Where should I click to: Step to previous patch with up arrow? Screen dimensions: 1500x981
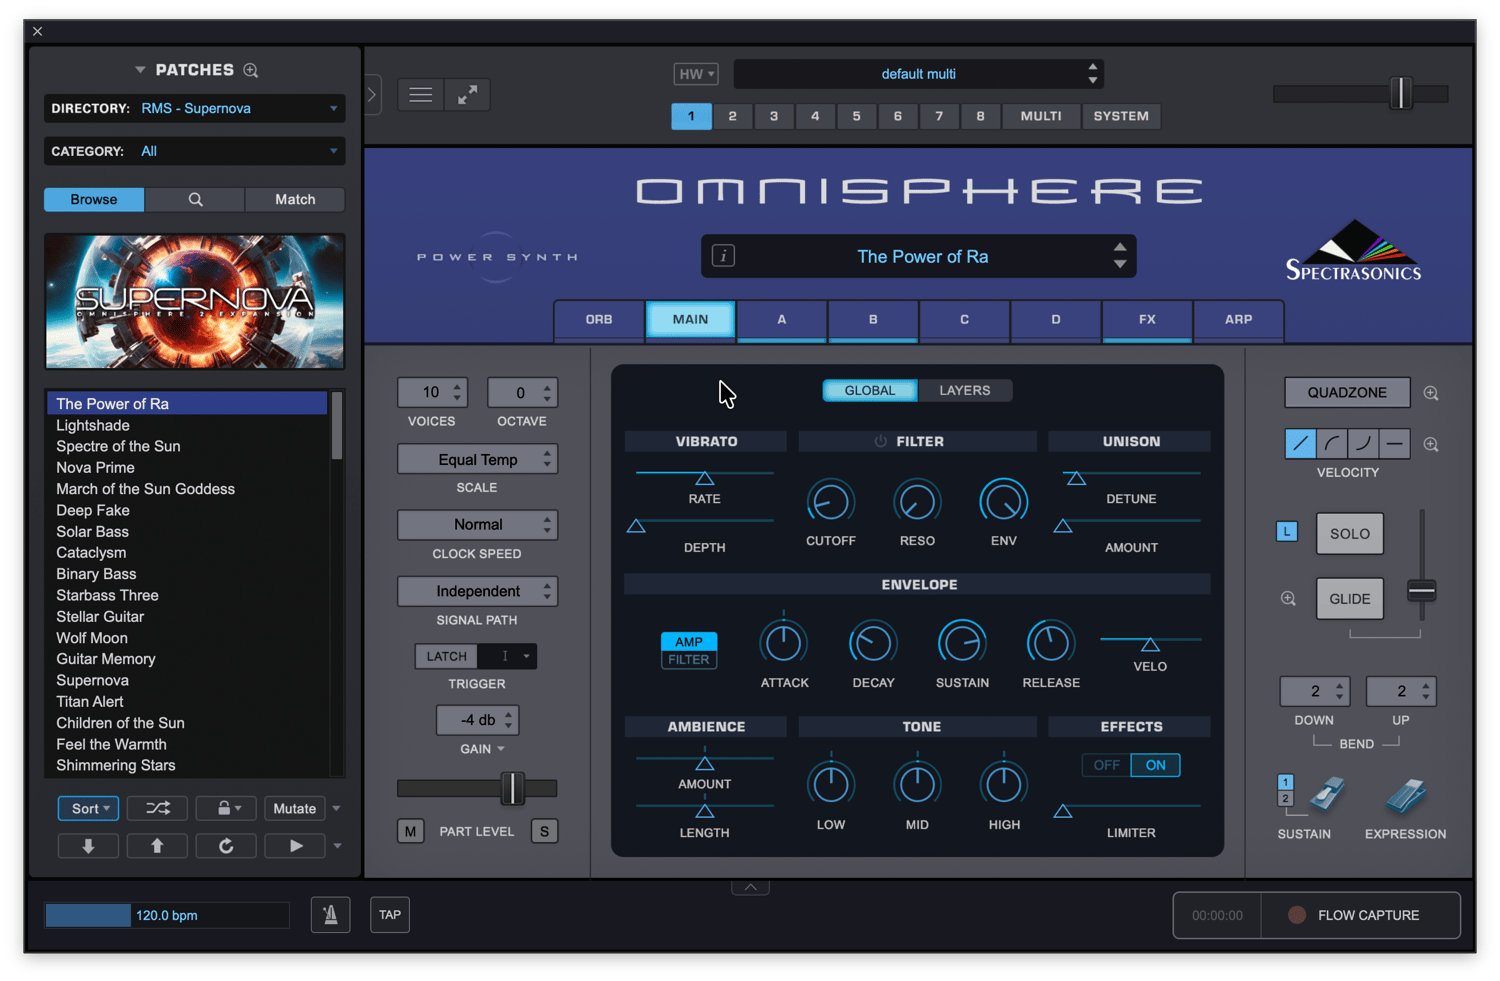point(157,846)
